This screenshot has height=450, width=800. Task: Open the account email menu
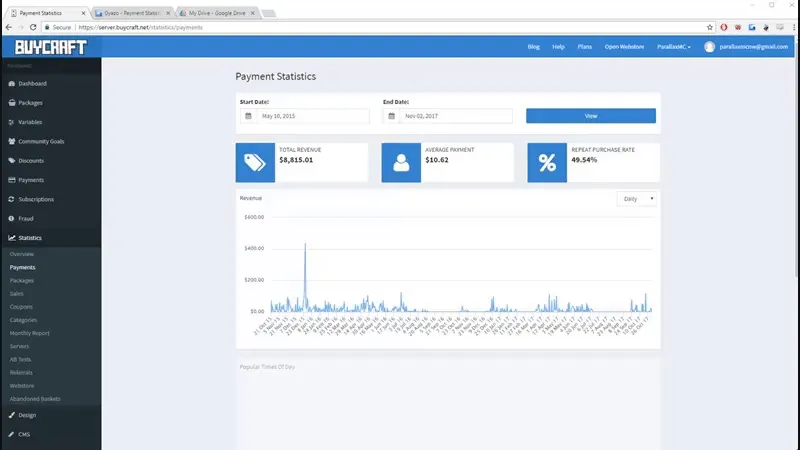753,47
